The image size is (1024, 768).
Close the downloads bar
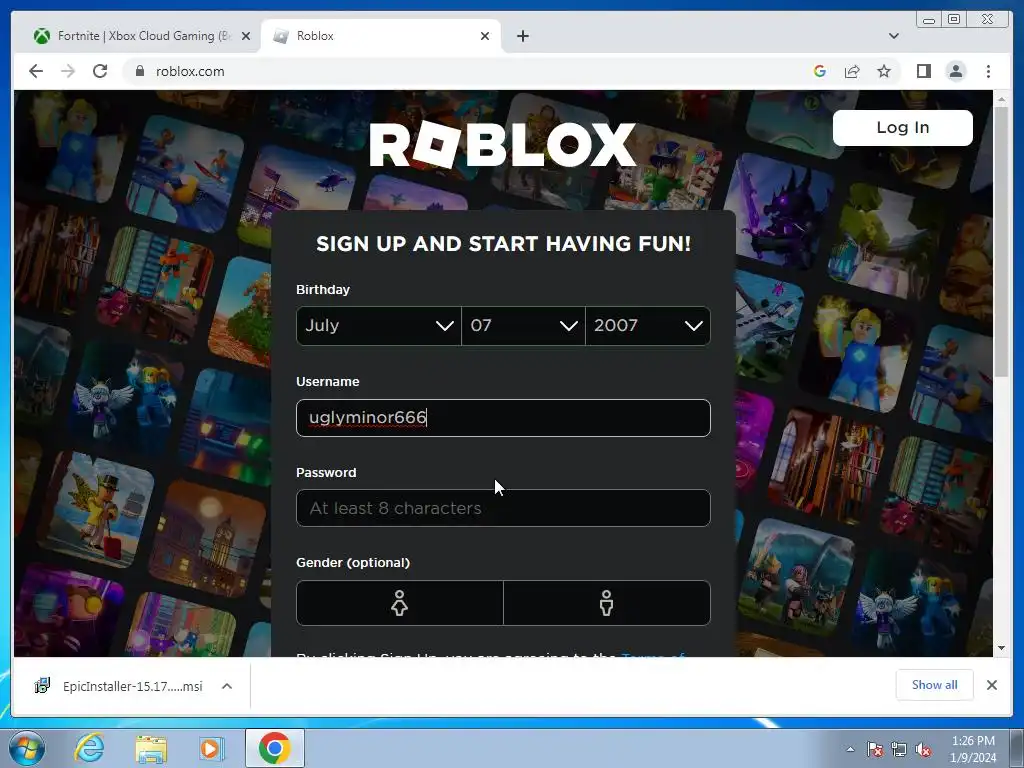pyautogui.click(x=991, y=684)
